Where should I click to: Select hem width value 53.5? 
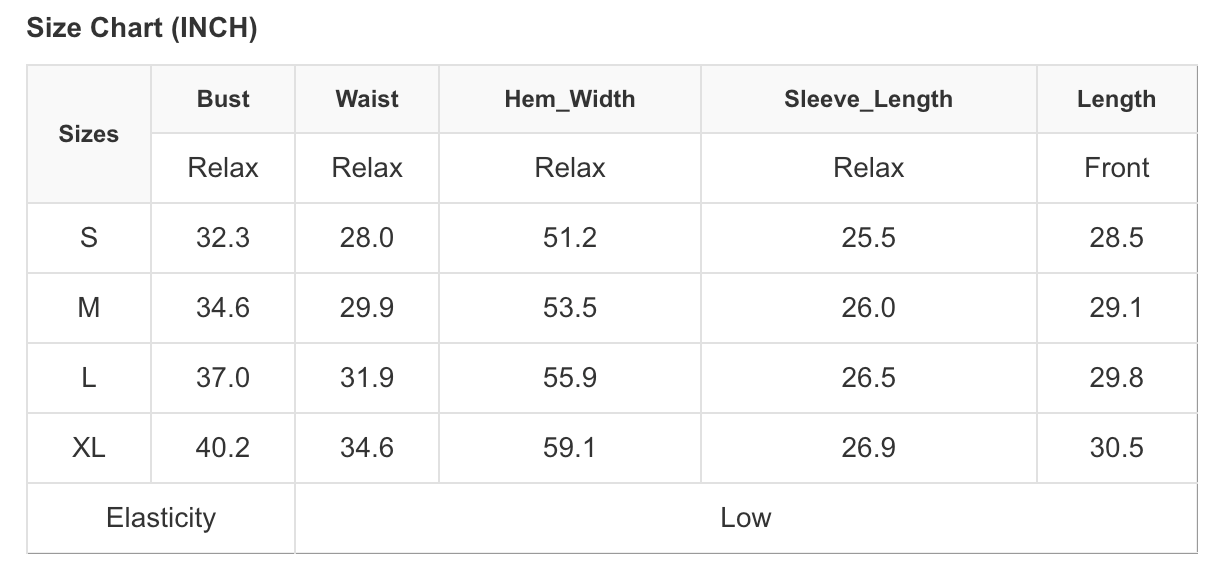[569, 308]
